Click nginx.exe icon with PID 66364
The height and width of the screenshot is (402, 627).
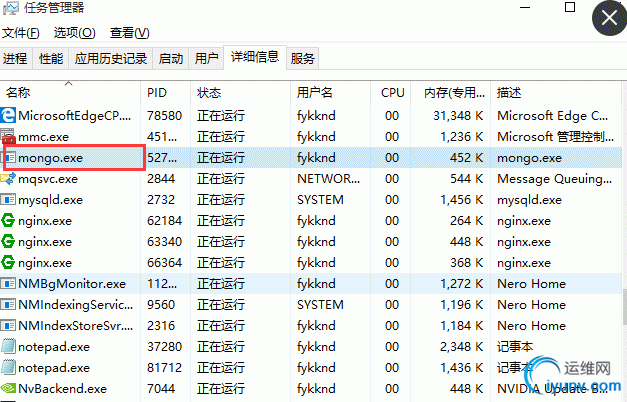(x=8, y=262)
